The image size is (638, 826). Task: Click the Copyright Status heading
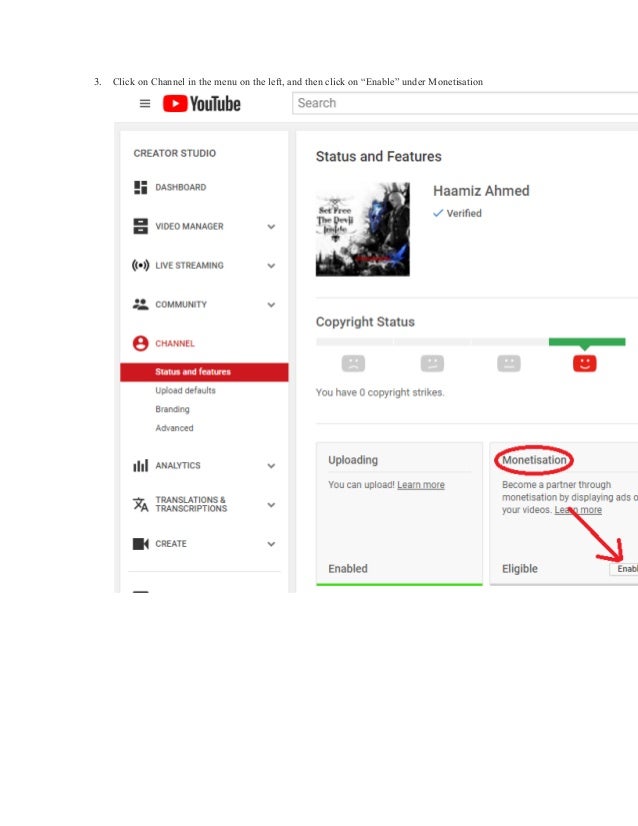(x=365, y=322)
